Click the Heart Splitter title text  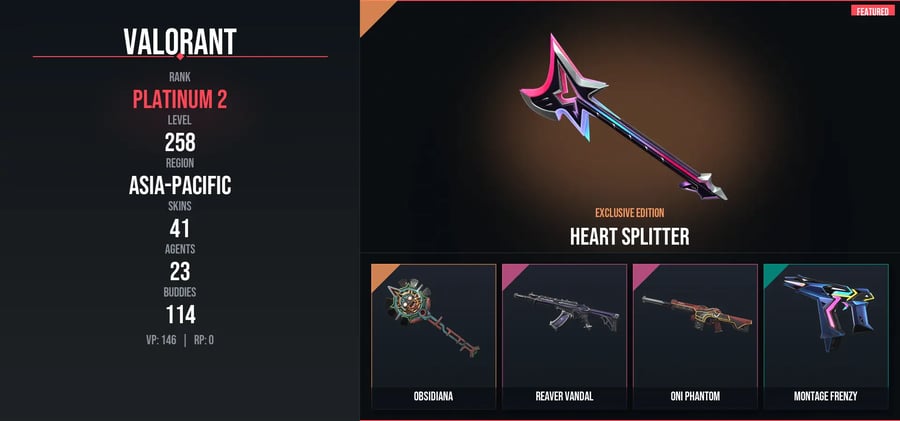[x=630, y=237]
